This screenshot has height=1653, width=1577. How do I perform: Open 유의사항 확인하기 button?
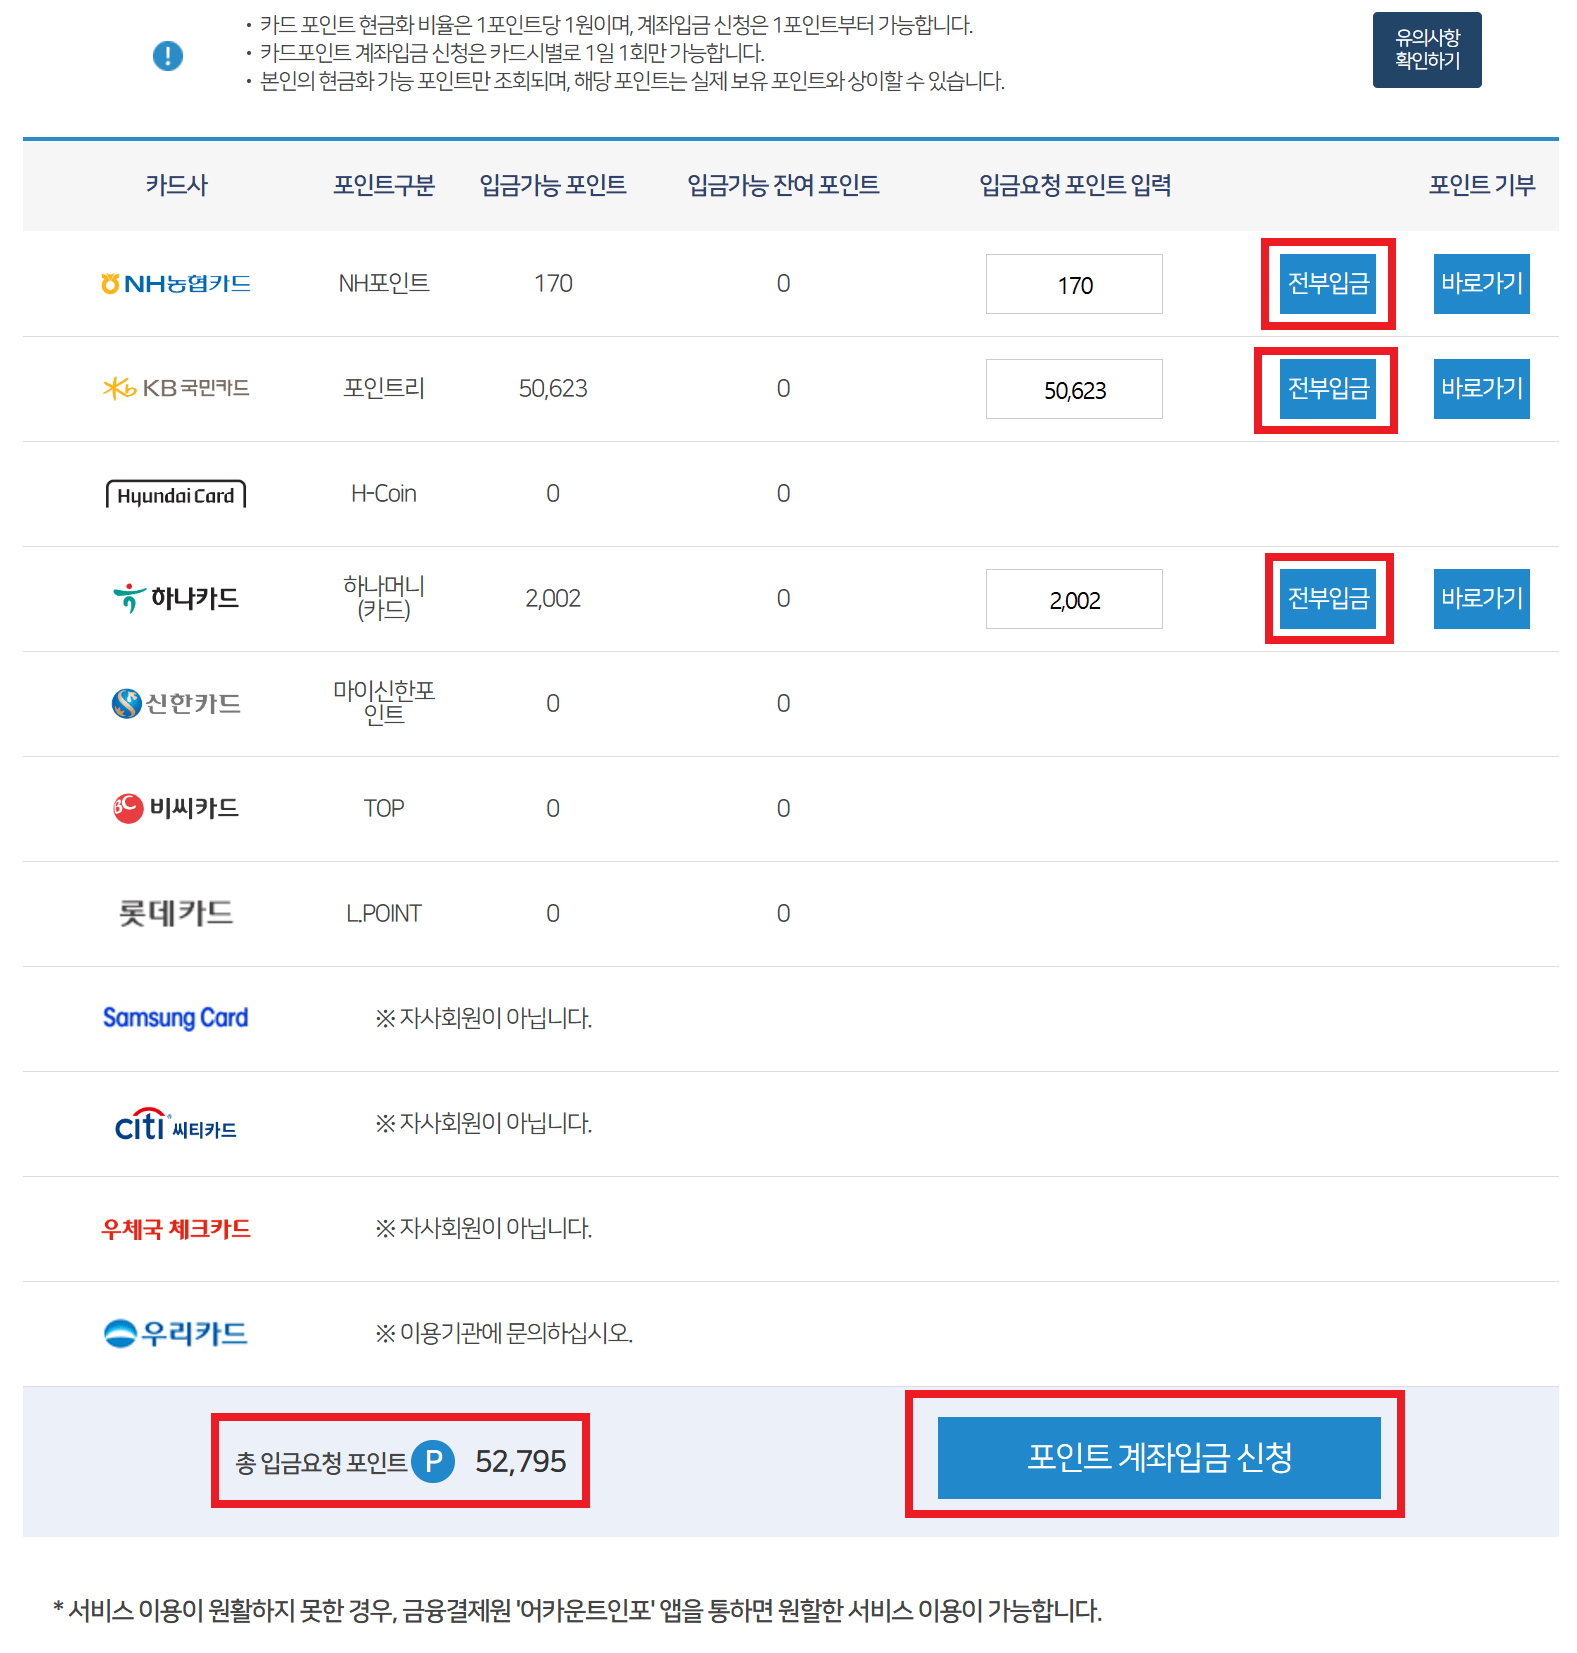1427,50
